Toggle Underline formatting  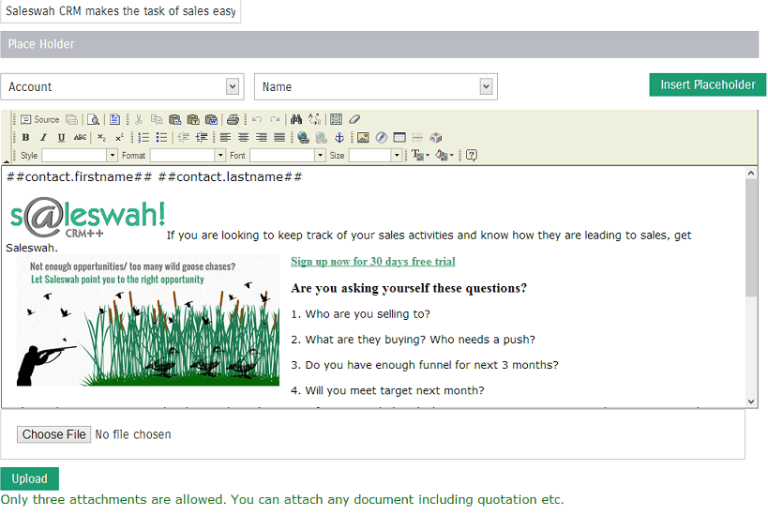[61, 138]
